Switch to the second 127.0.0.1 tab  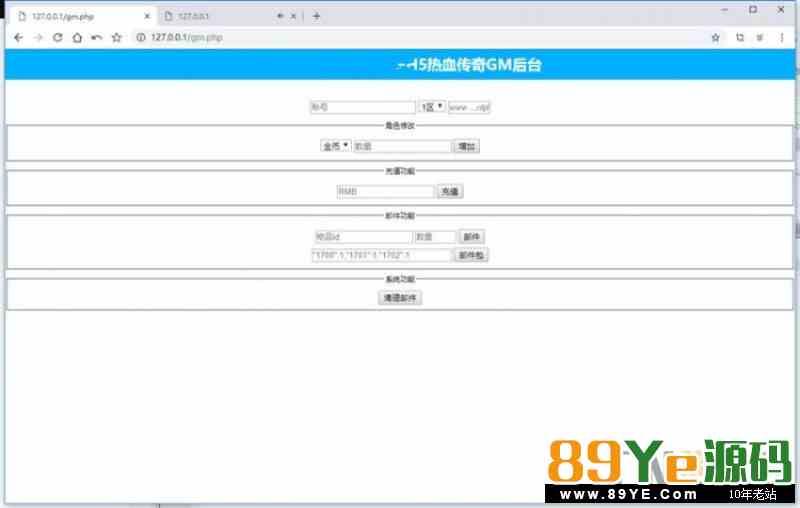219,16
